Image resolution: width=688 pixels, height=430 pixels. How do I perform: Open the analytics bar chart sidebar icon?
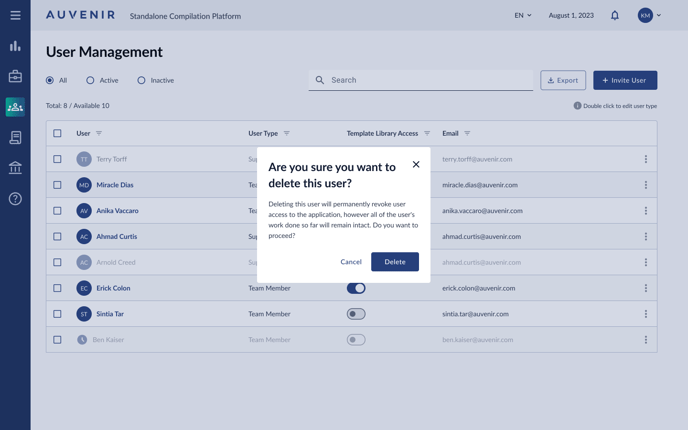coord(15,46)
